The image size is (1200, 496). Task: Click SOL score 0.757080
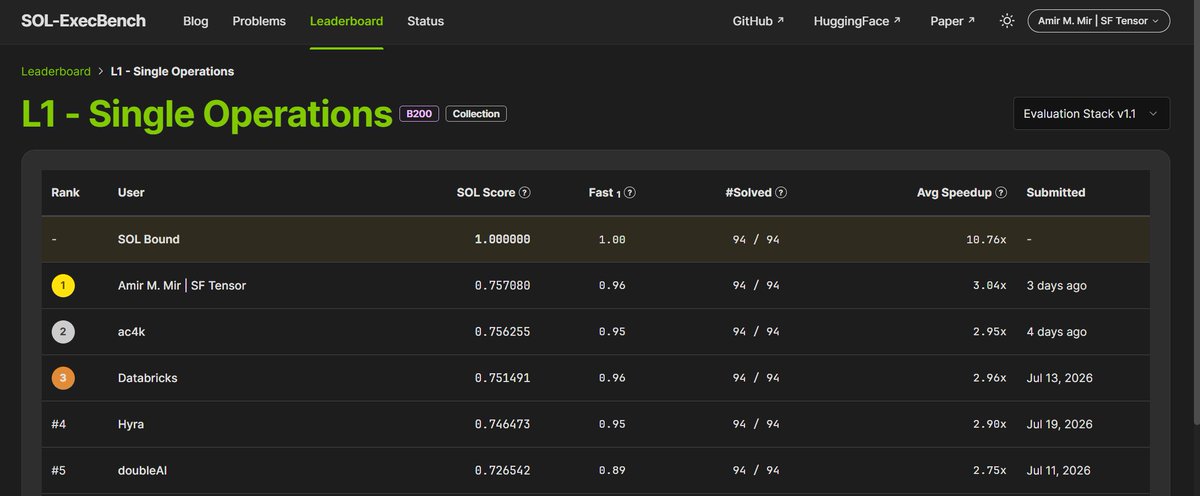(502, 286)
